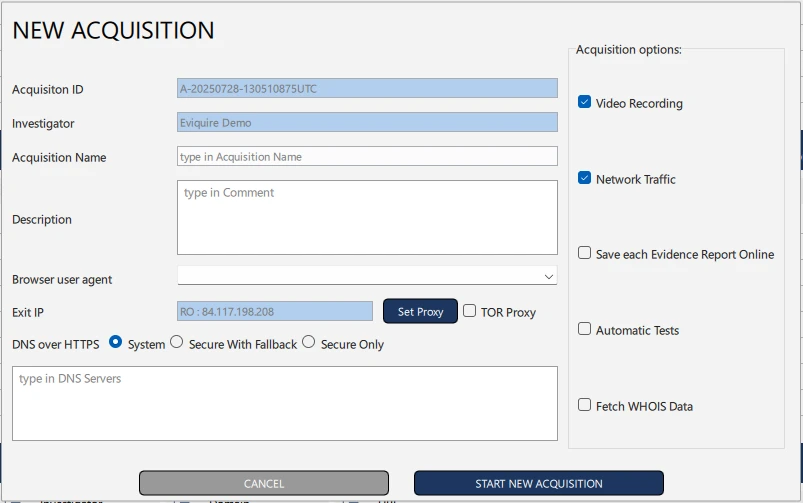Enable Save each Evidence Report Online
Viewport: 803px width, 503px height.
[584, 253]
